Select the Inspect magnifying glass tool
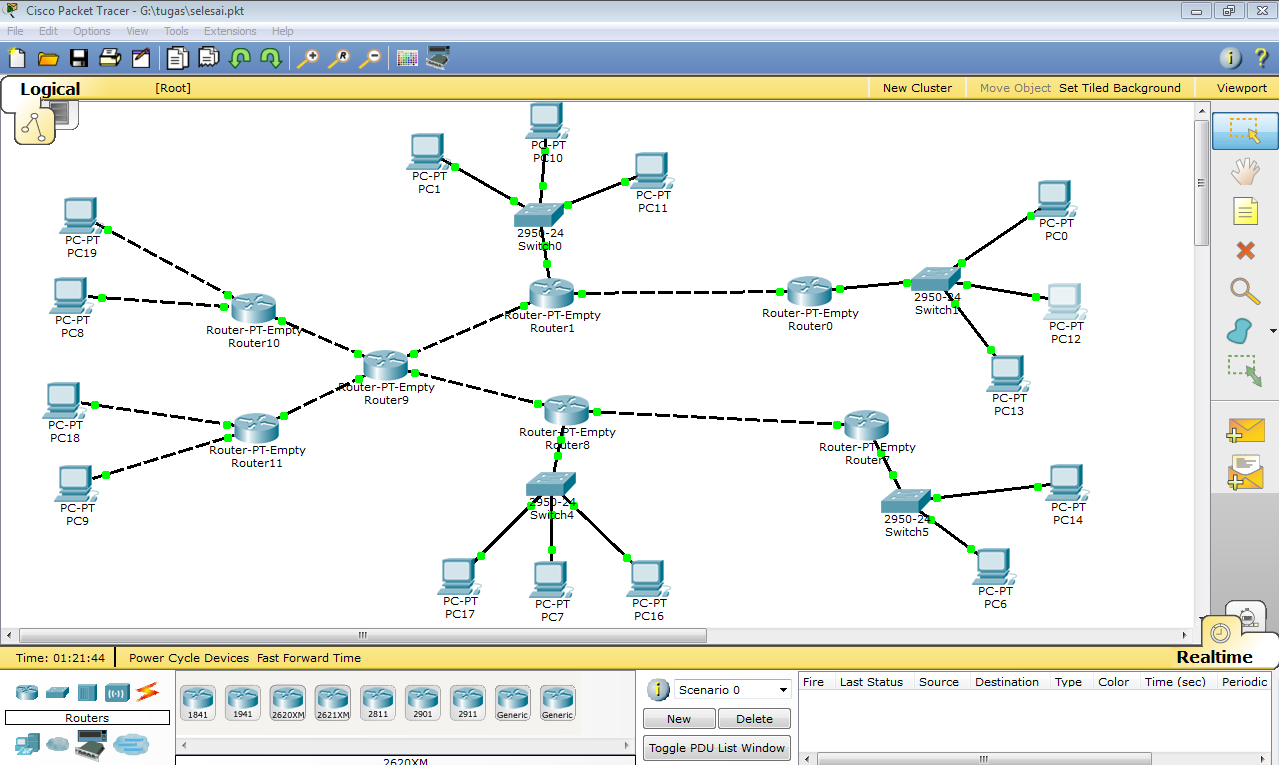This screenshot has width=1279, height=765. [x=1244, y=291]
